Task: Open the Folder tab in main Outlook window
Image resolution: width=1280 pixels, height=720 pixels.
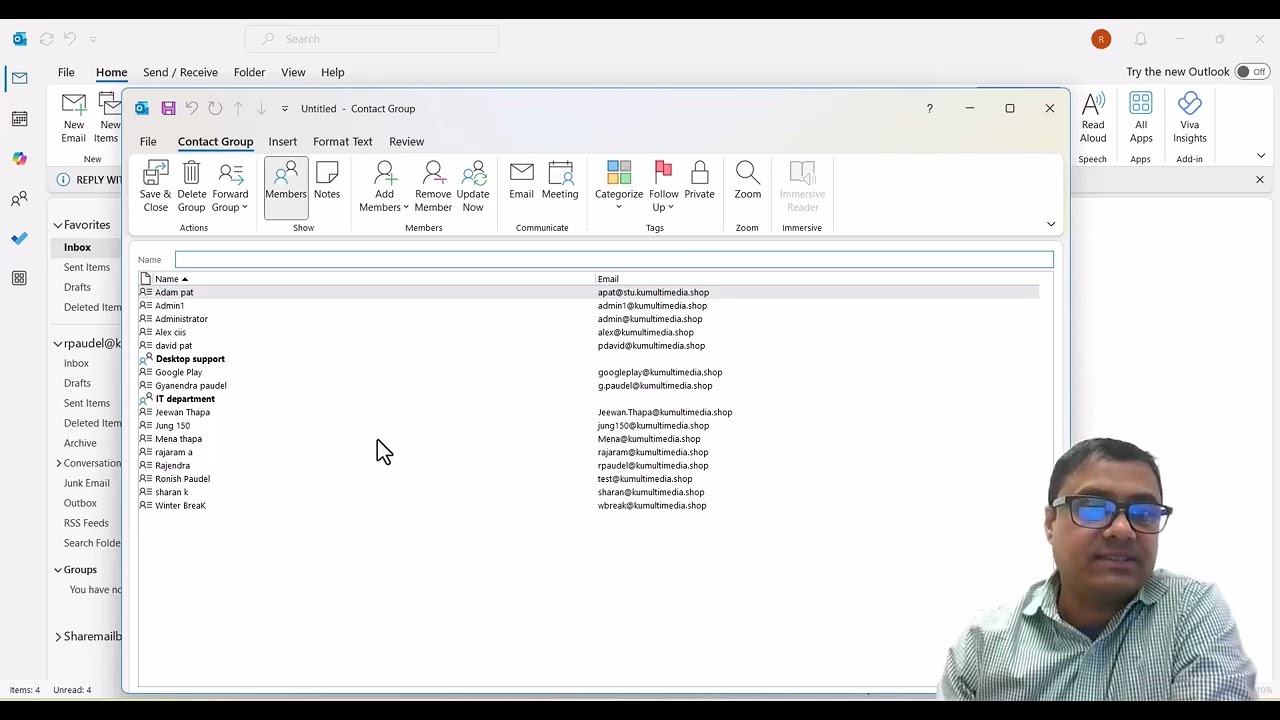Action: click(x=249, y=72)
